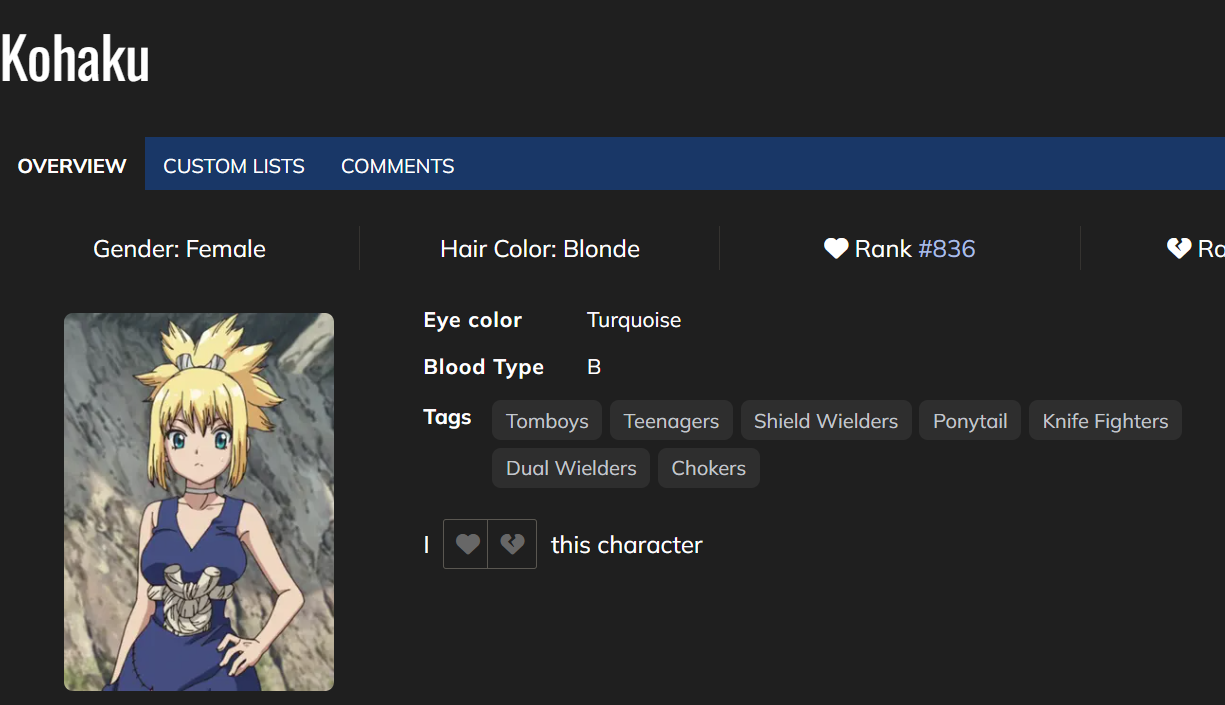Click the Chokers tag

point(708,468)
